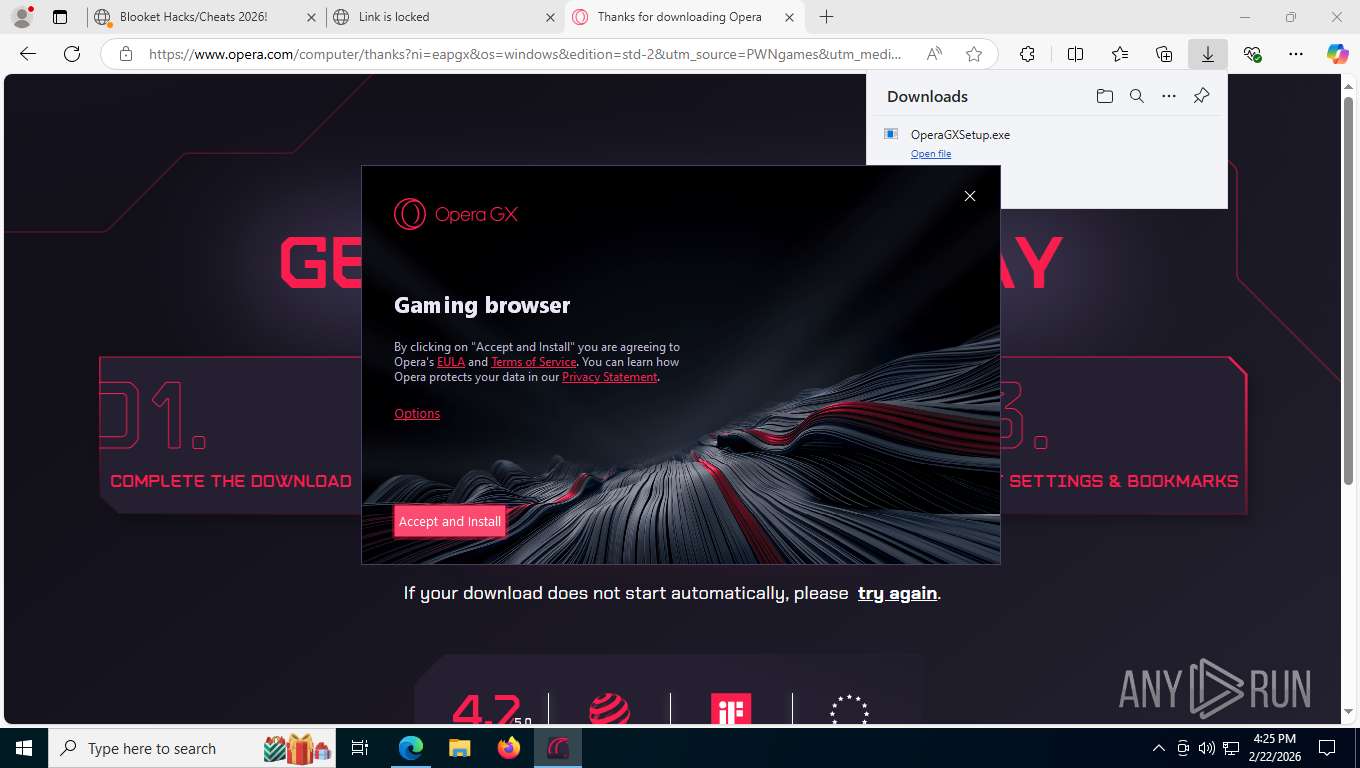The height and width of the screenshot is (768, 1360).
Task: Open More options in Downloads panel
Action: [x=1169, y=96]
